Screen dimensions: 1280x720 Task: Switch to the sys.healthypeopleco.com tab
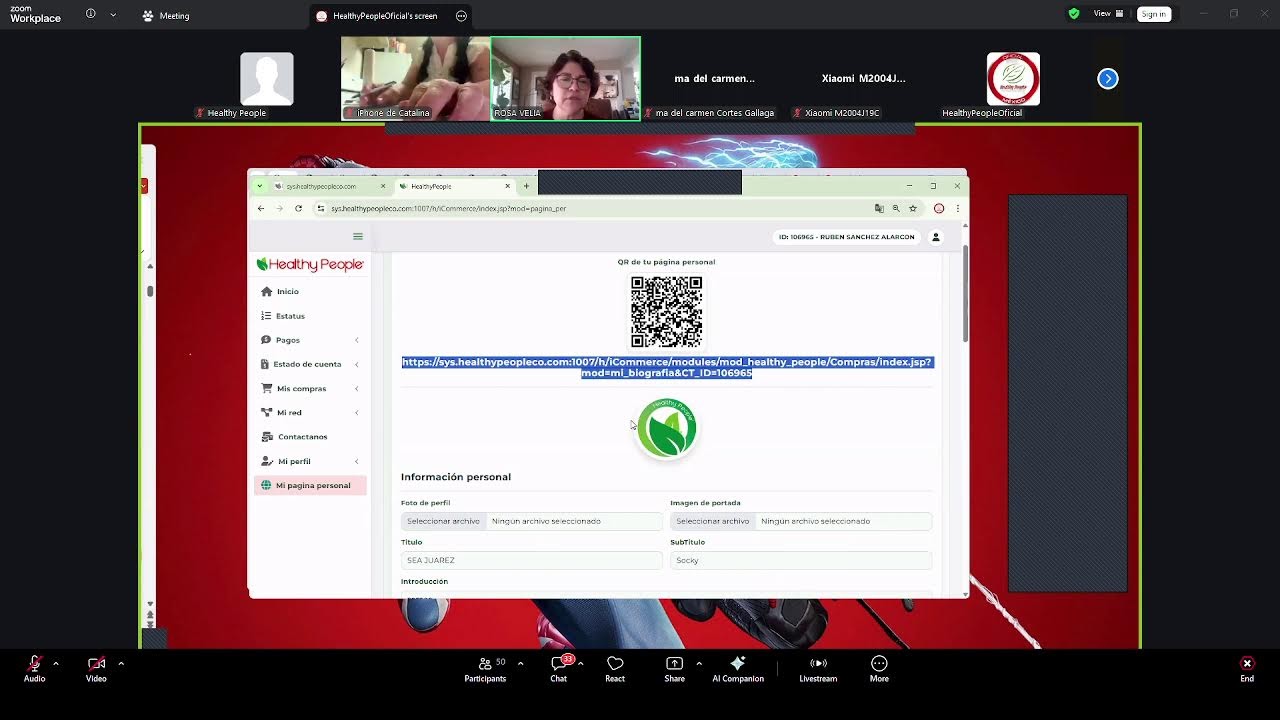[330, 186]
